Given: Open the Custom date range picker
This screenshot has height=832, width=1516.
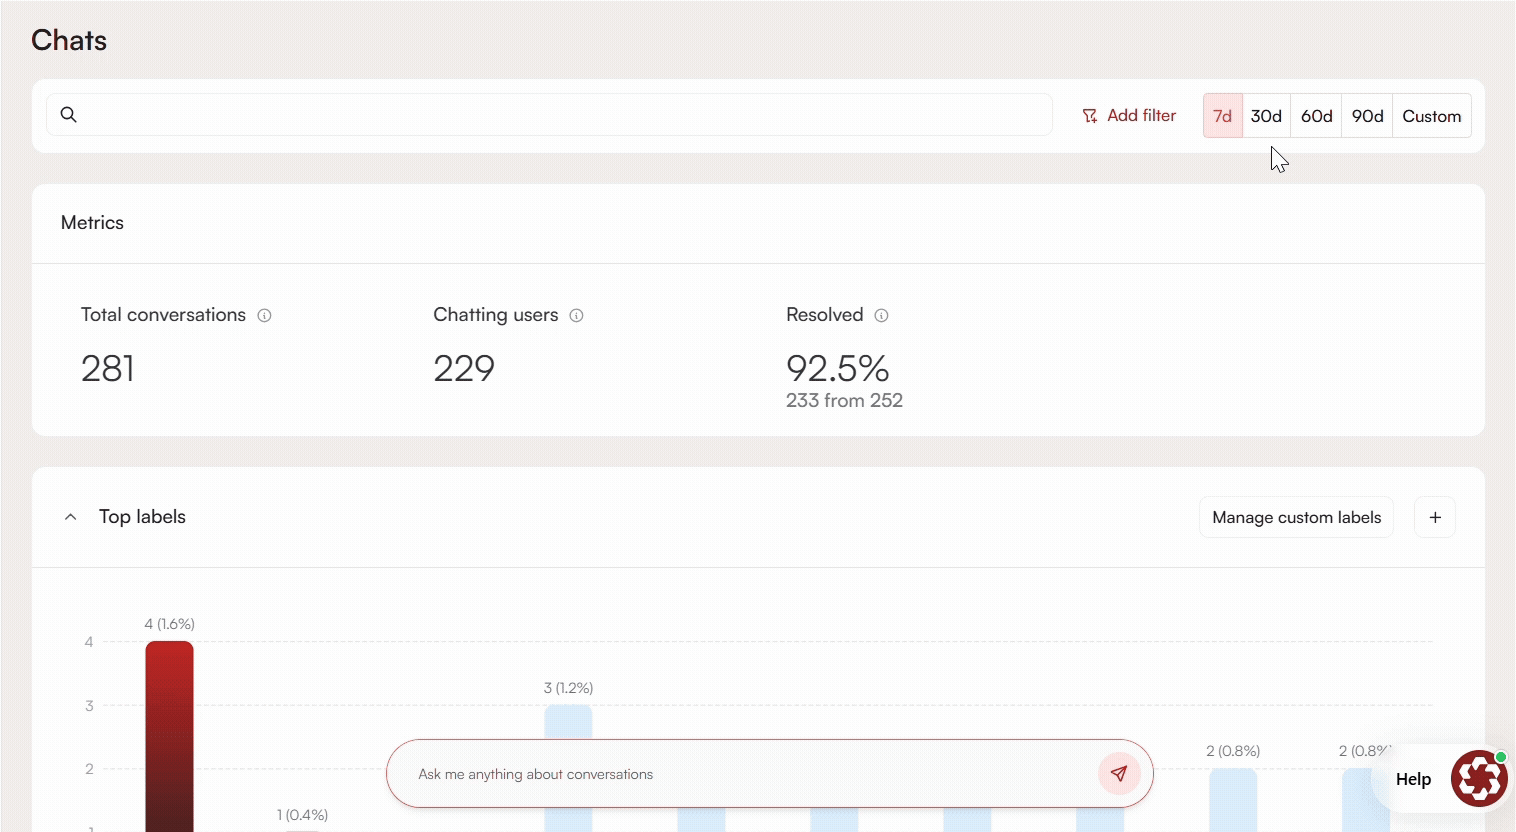Looking at the screenshot, I should 1431,116.
